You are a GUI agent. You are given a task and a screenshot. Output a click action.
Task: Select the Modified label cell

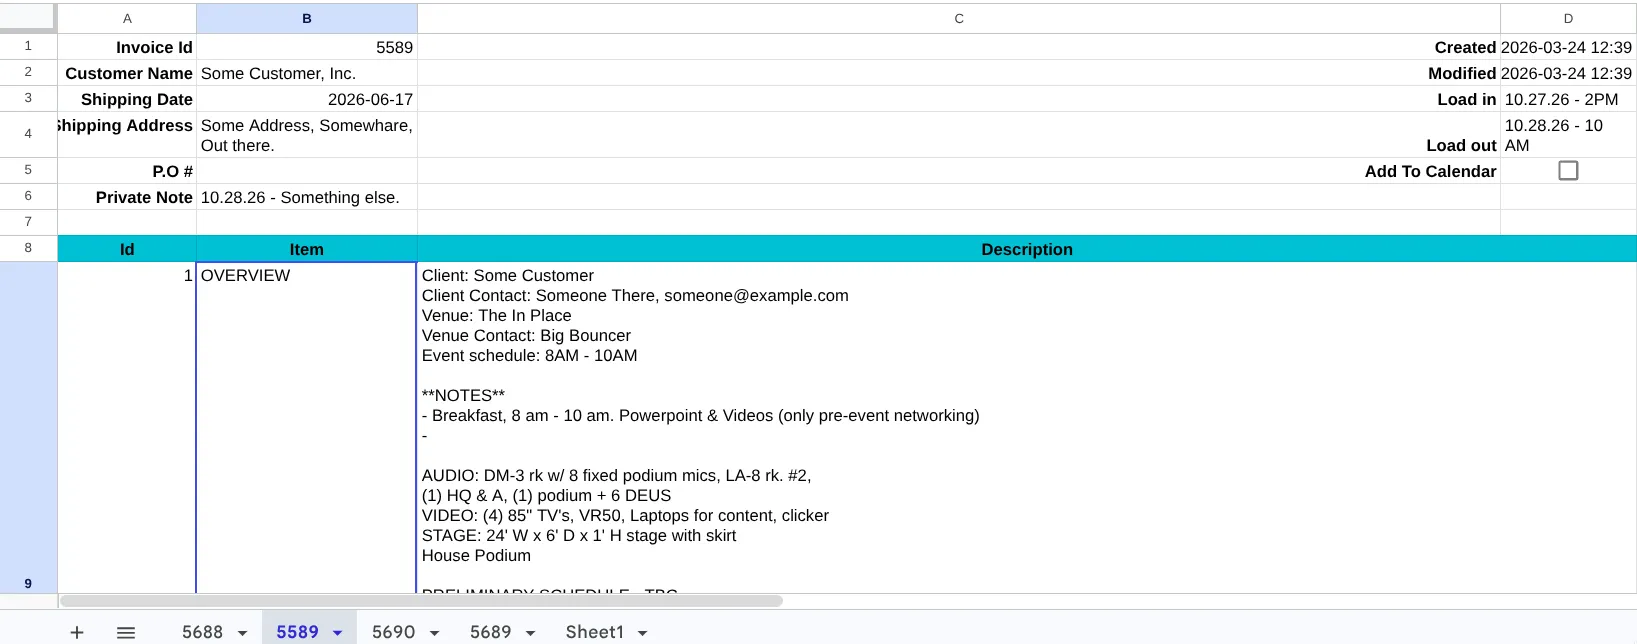(x=959, y=73)
